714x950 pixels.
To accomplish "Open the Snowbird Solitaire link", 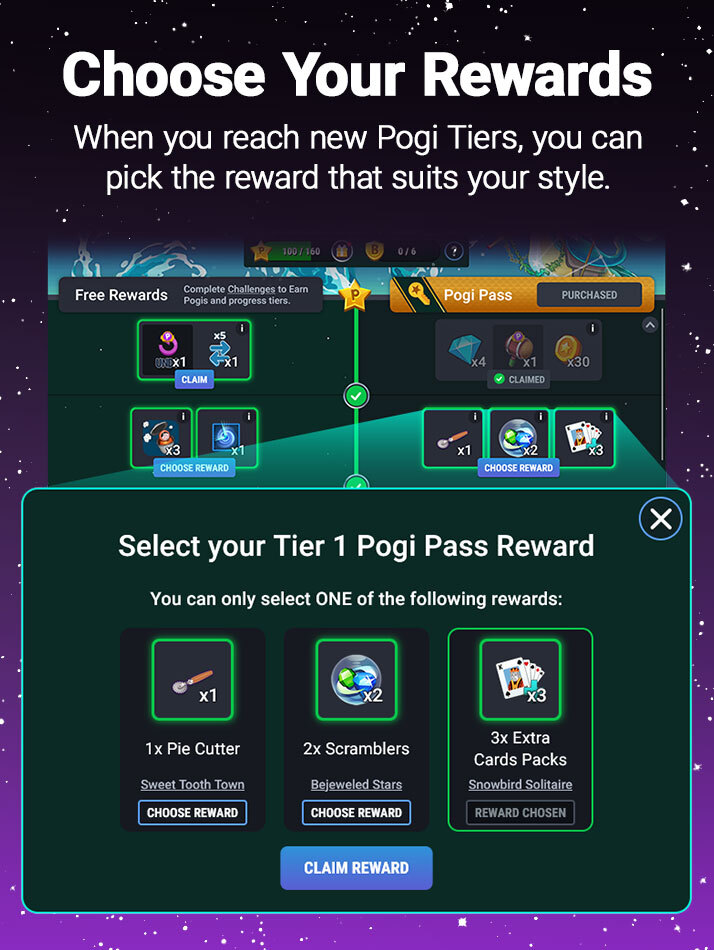I will pos(520,785).
